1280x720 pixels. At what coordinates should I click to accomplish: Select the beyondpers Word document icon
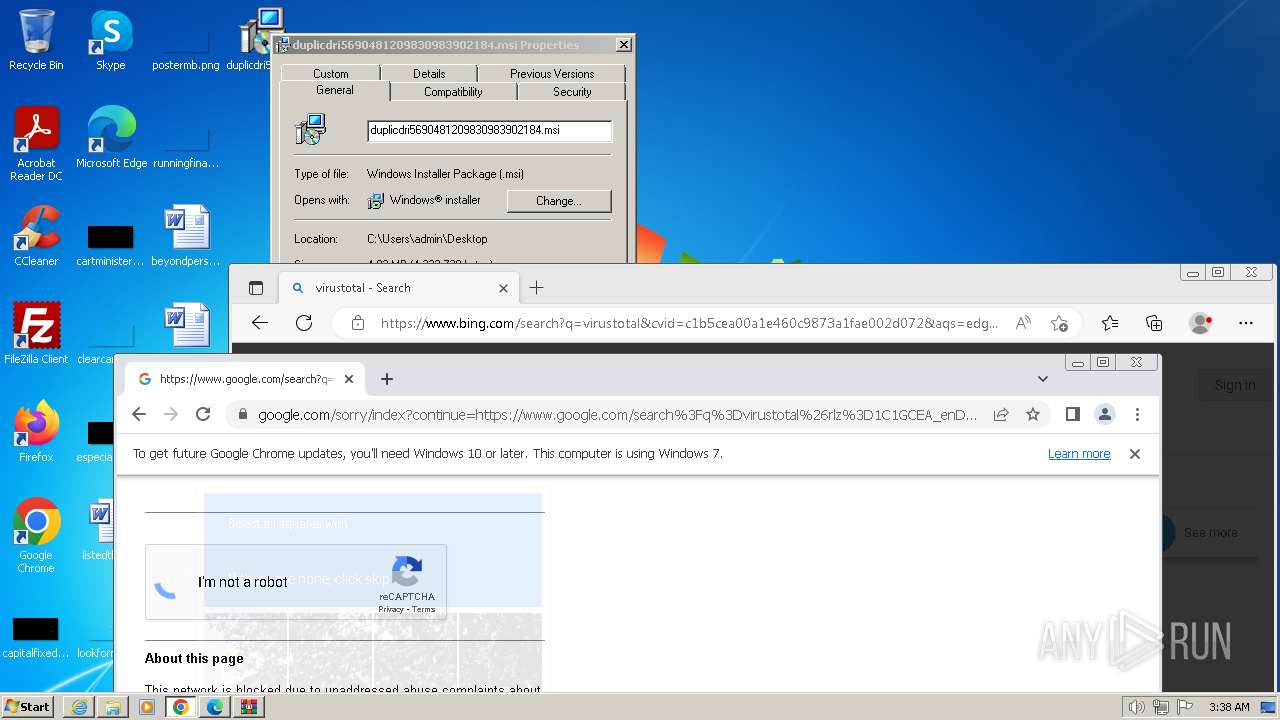tap(186, 236)
